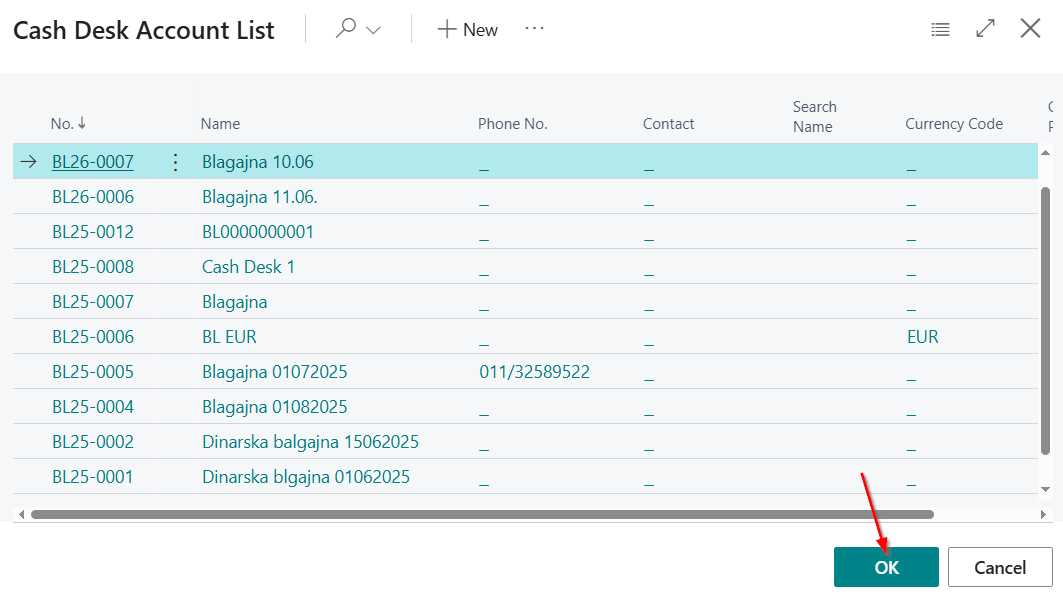1063x602 pixels.
Task: Click the EUR currency code cell
Action: pyautogui.click(x=923, y=337)
